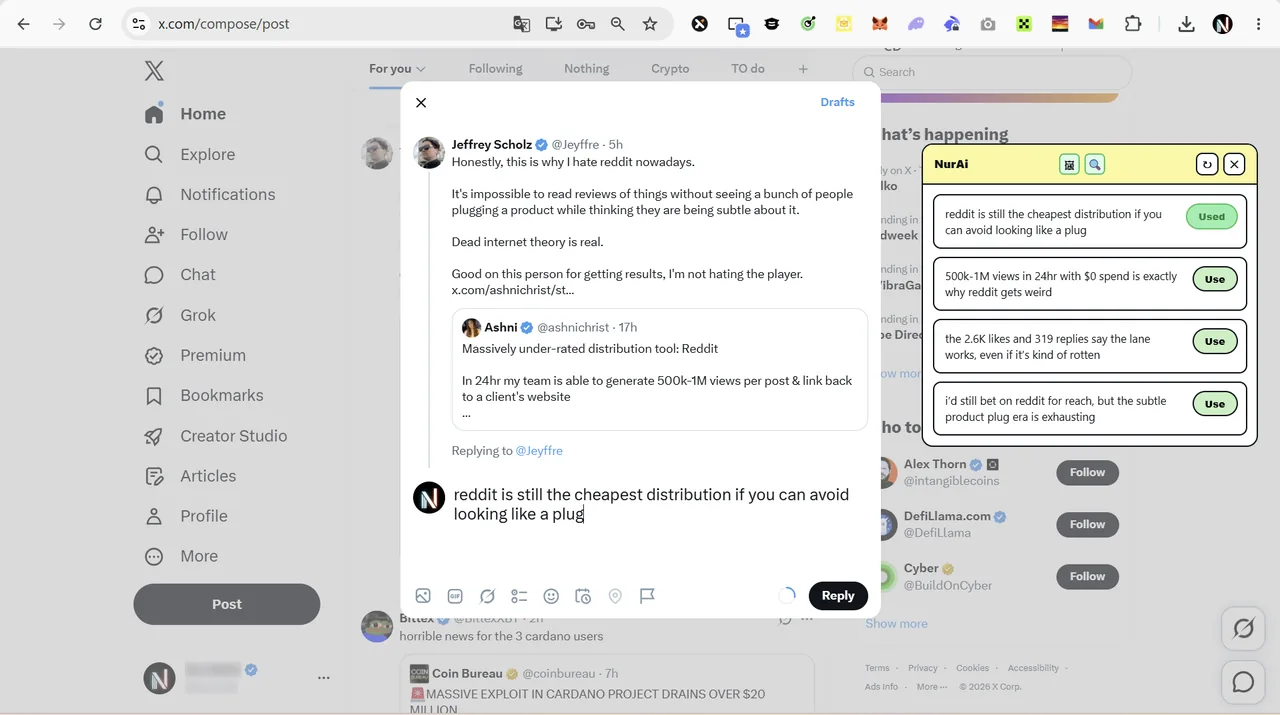Open Drafts in the compose dialog
This screenshot has width=1280, height=715.
(x=837, y=102)
